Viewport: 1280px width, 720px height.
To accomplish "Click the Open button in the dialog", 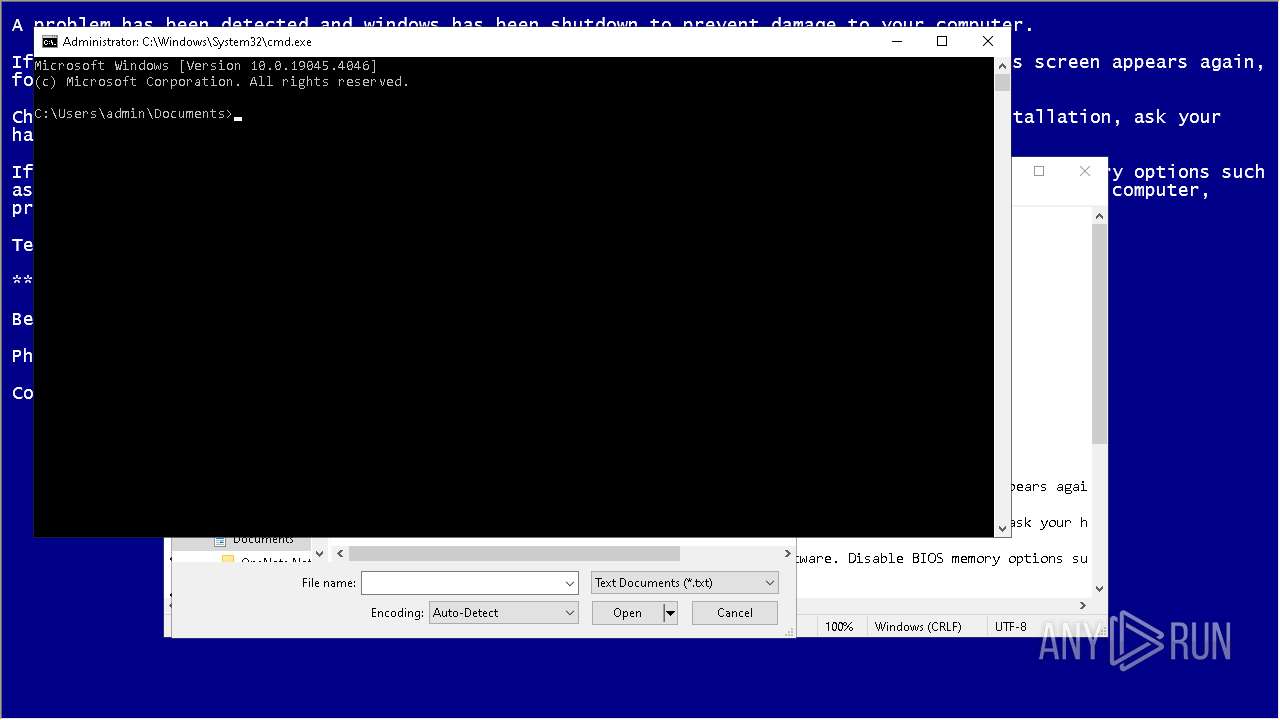I will pyautogui.click(x=627, y=613).
